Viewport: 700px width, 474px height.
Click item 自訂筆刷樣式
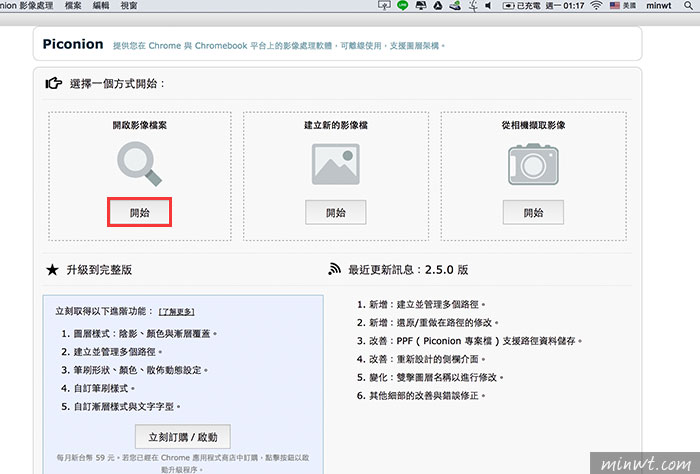pyautogui.click(x=104, y=388)
